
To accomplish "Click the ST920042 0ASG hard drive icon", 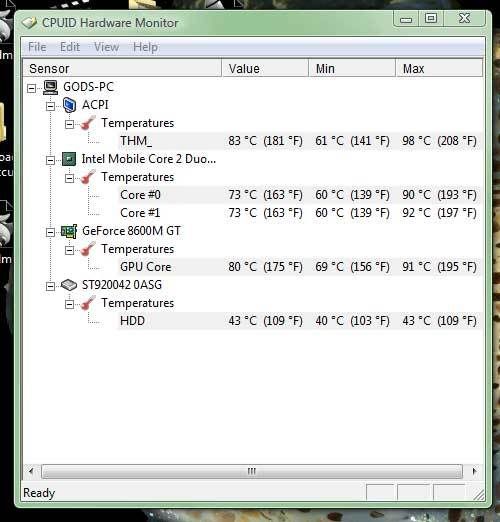I will [69, 285].
